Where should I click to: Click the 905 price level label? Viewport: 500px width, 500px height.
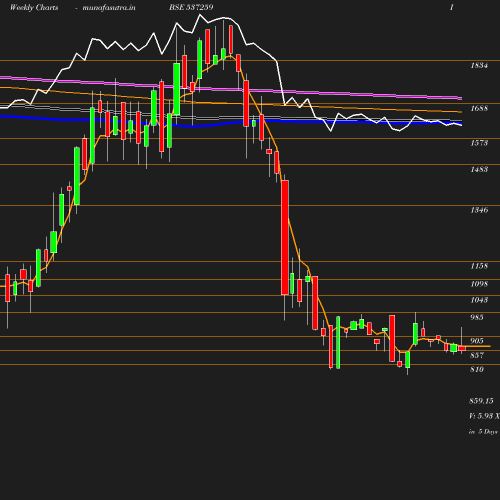pyautogui.click(x=477, y=341)
